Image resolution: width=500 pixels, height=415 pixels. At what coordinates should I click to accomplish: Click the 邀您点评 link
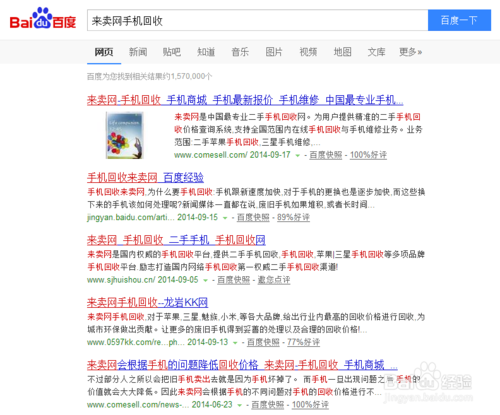pos(274,280)
